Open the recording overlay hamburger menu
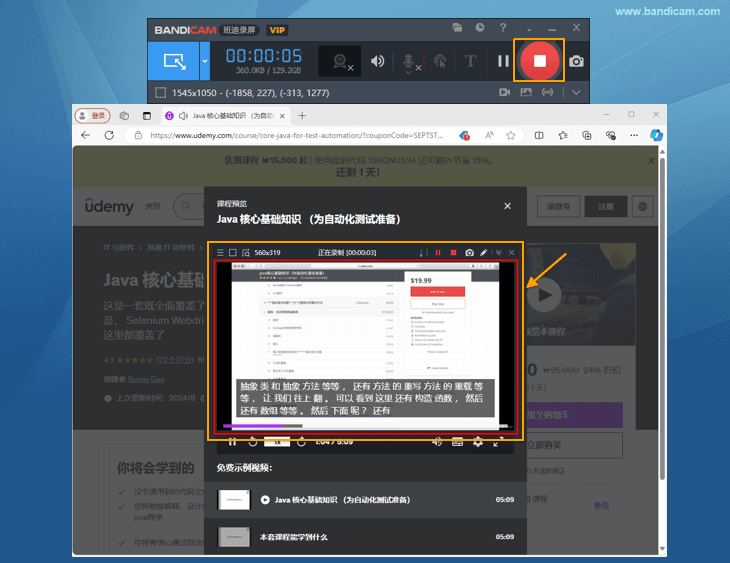 (x=220, y=252)
